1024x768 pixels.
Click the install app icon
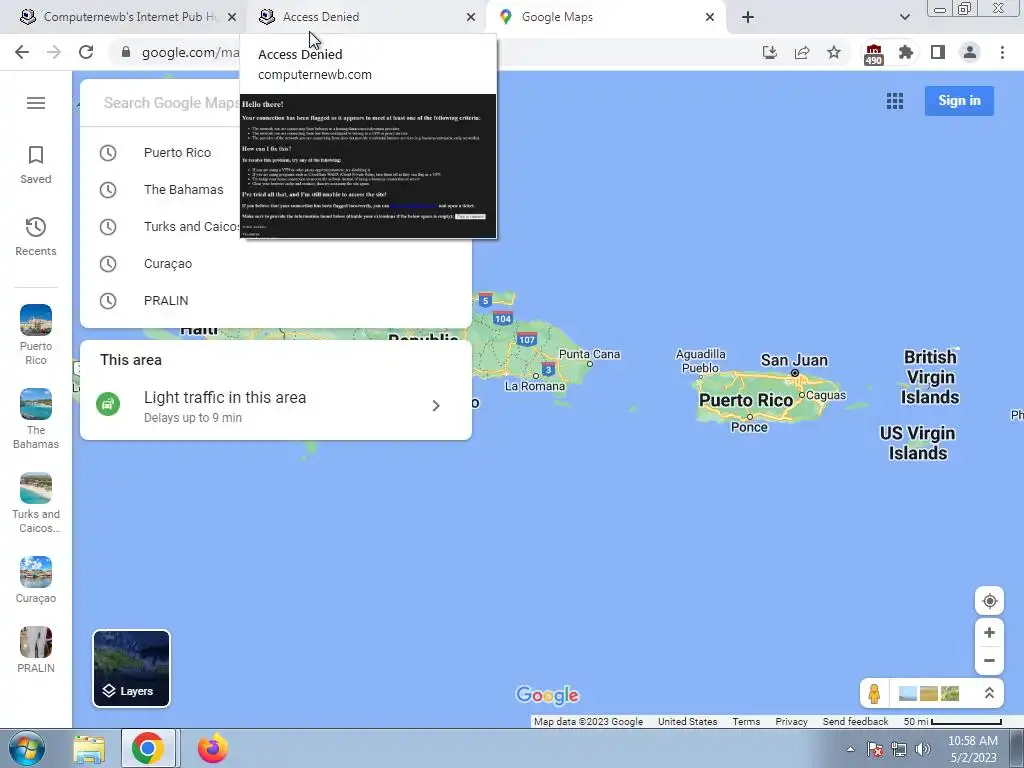[770, 52]
